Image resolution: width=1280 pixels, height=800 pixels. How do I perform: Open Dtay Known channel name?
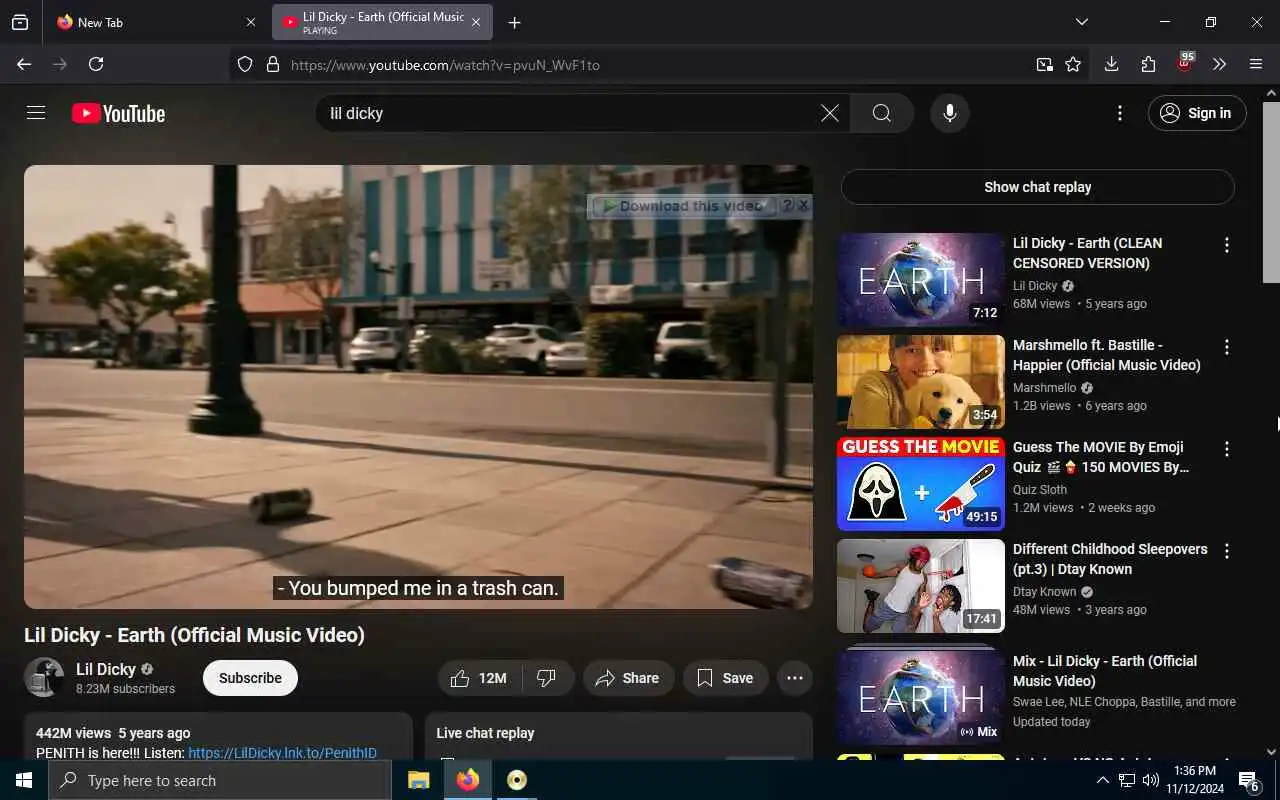(1045, 592)
